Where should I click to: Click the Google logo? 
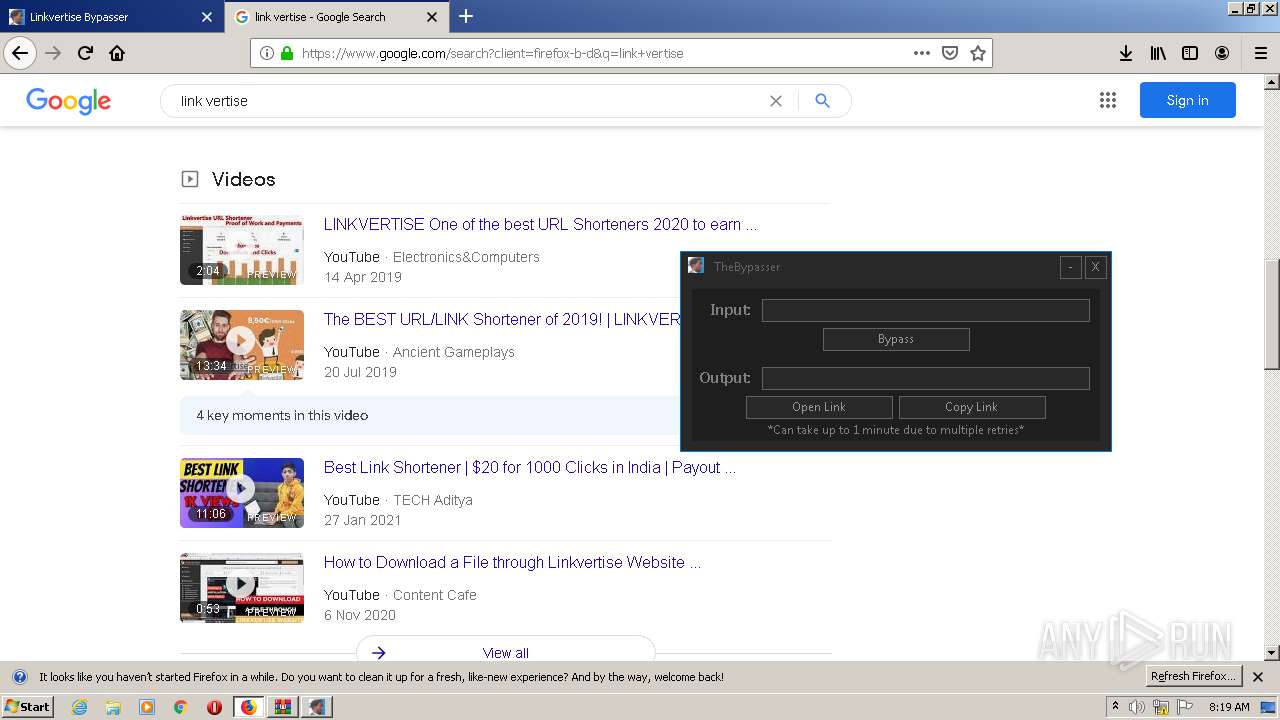point(68,101)
